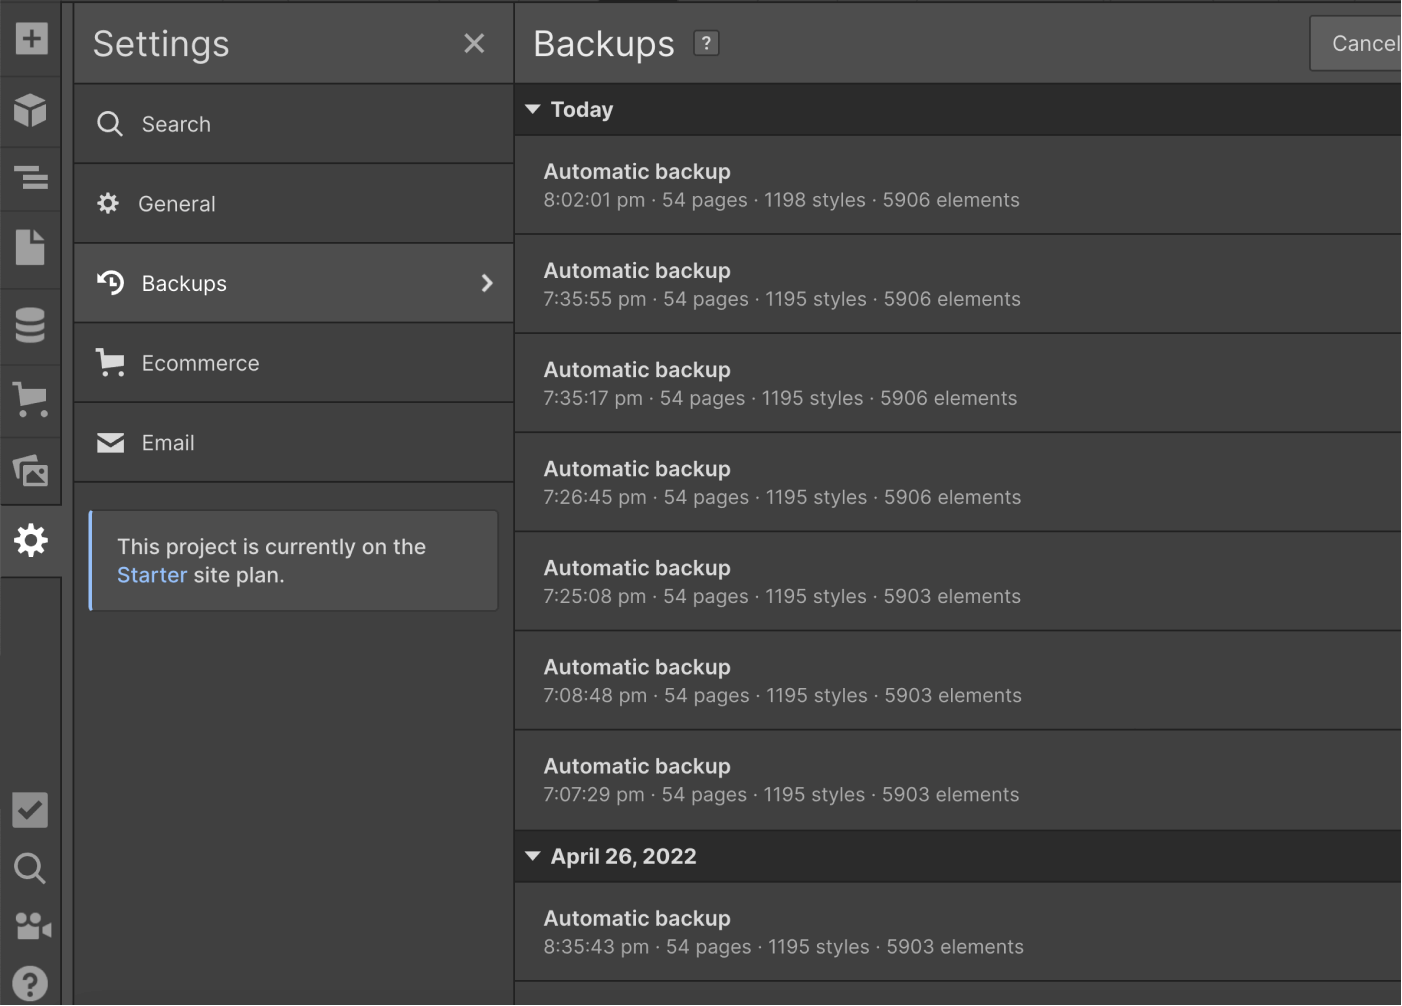Open the Audit checkmark panel
1402x1006 pixels.
click(x=31, y=810)
